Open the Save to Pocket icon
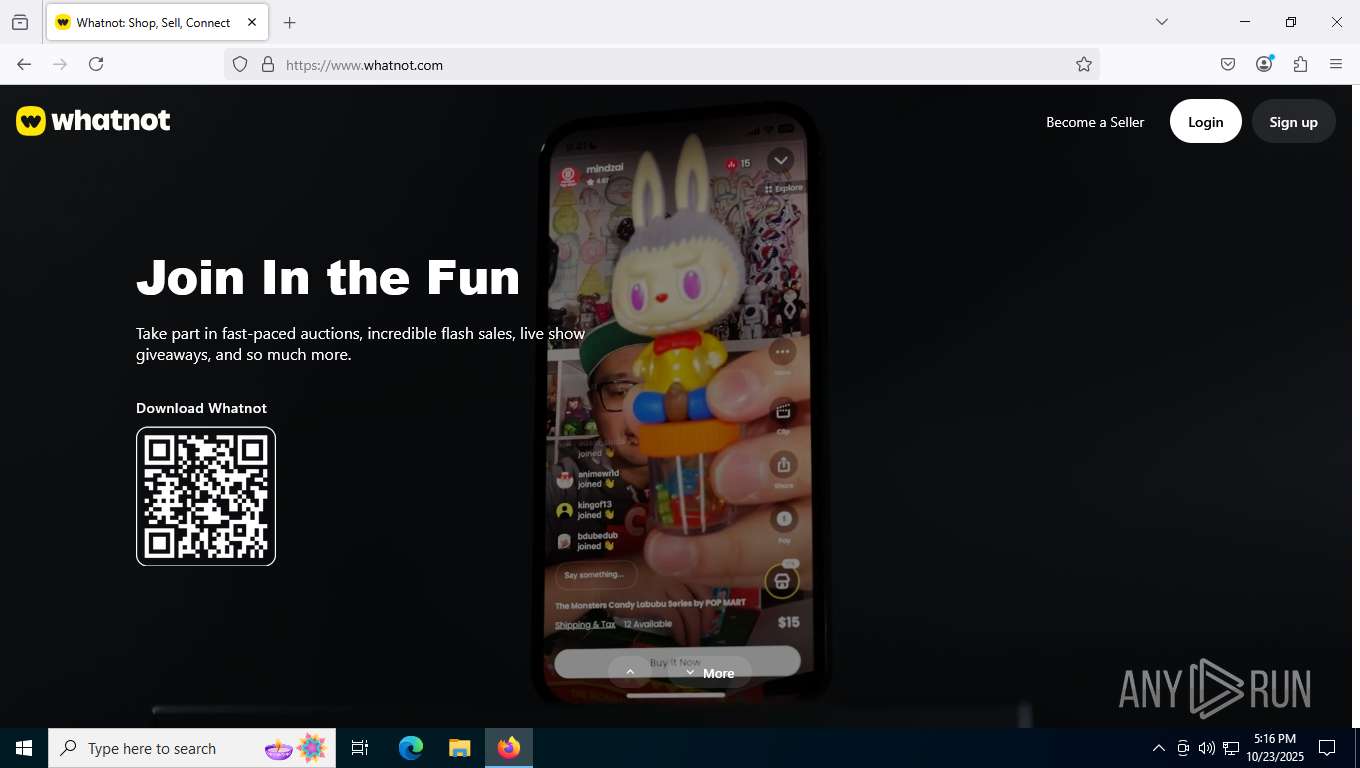 (1228, 64)
